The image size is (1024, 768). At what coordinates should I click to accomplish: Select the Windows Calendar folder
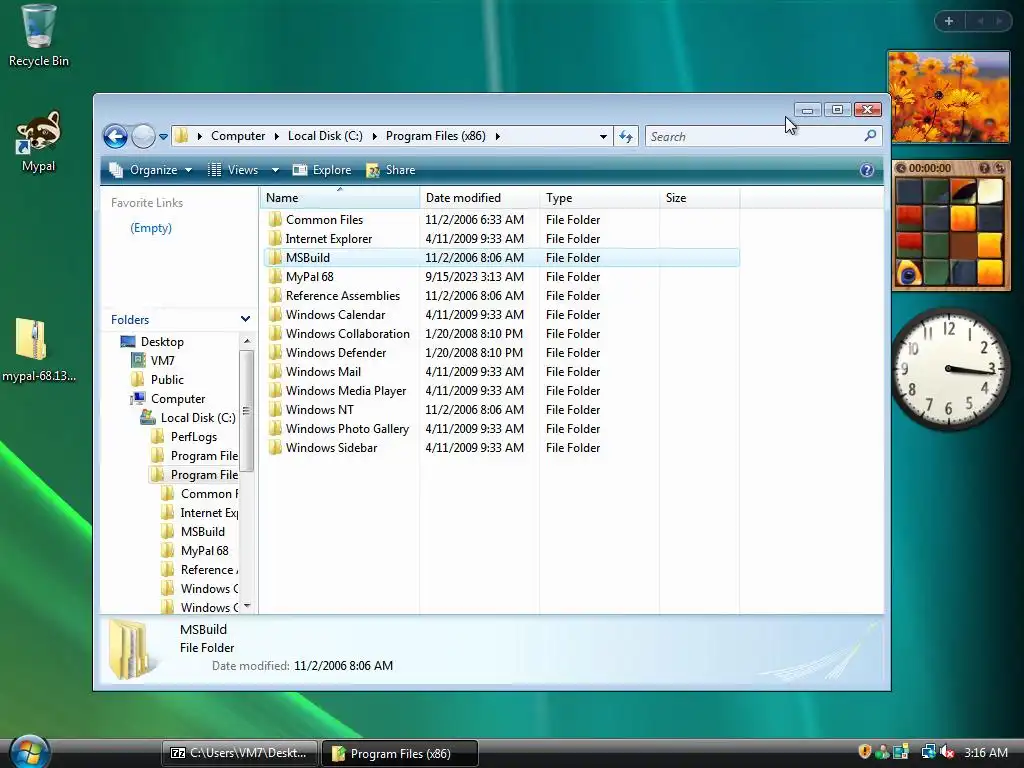click(335, 315)
